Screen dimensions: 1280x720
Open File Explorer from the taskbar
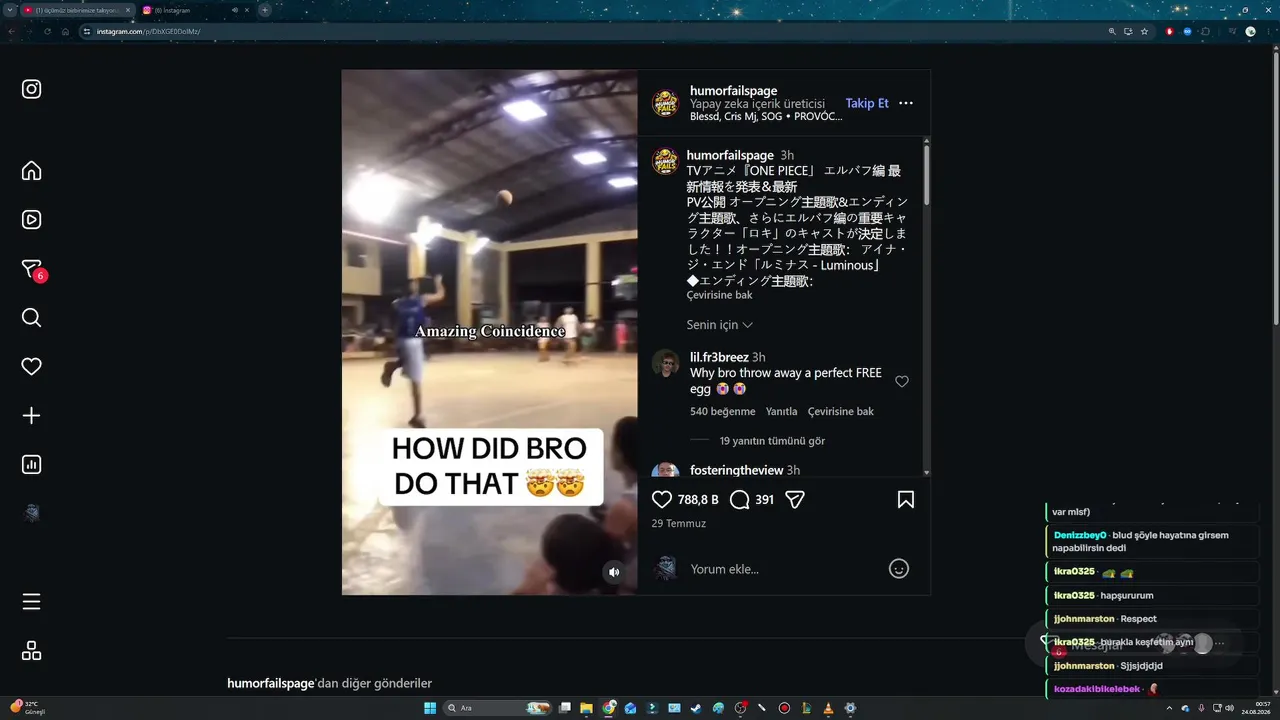pyautogui.click(x=587, y=708)
